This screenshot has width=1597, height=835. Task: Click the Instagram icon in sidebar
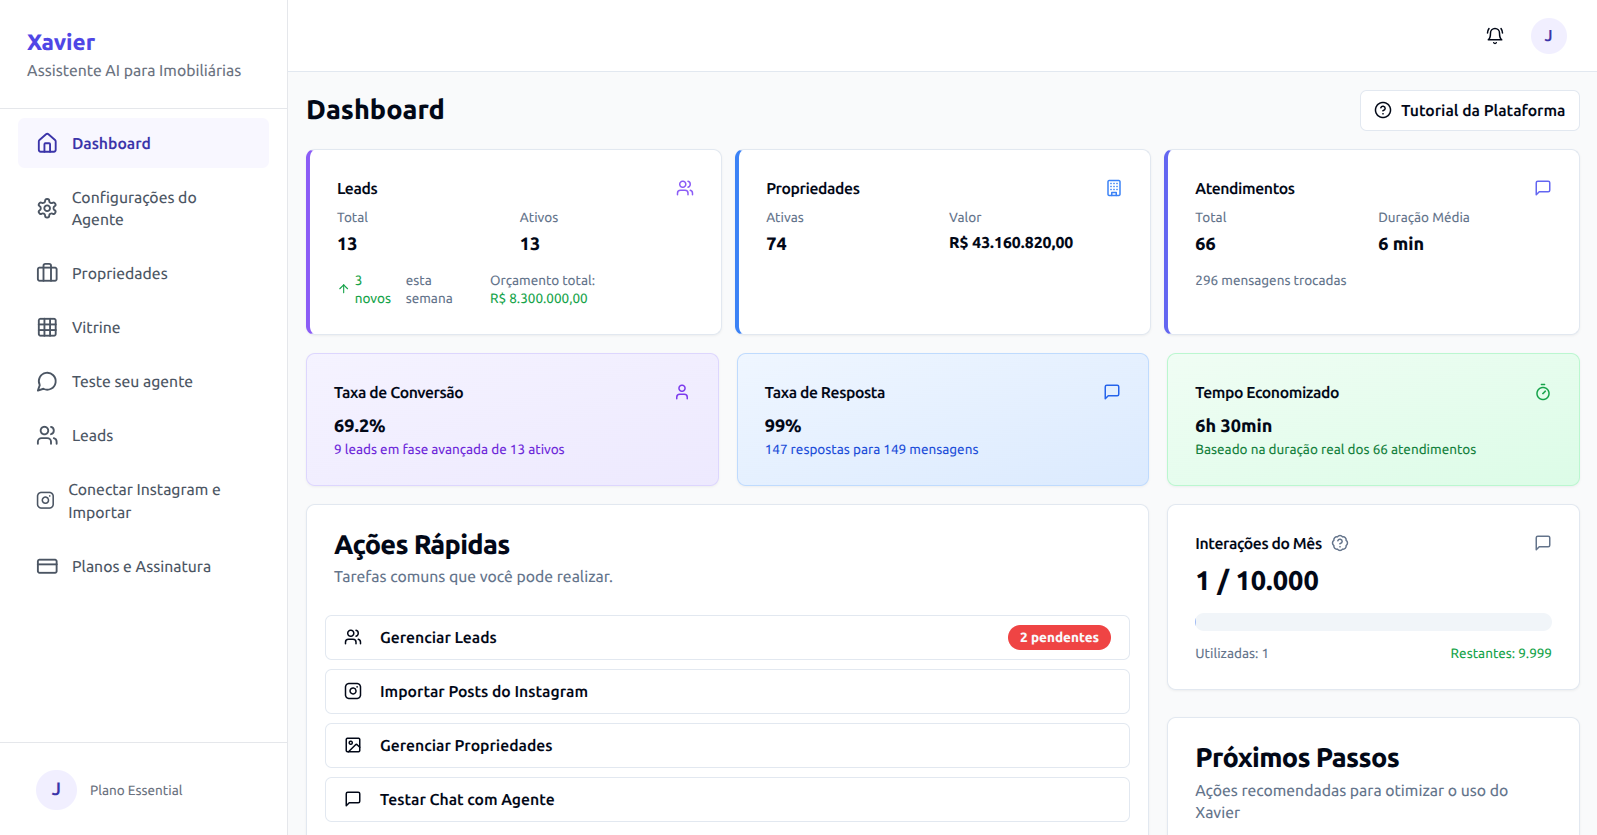(x=45, y=500)
